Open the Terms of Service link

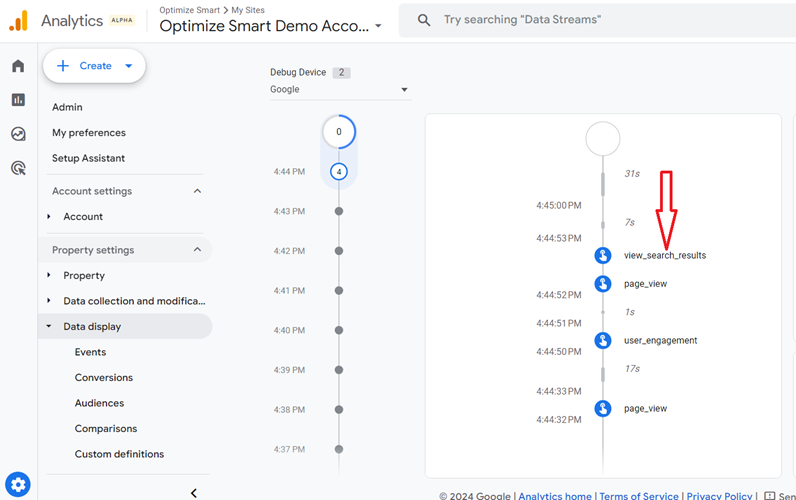click(x=639, y=496)
